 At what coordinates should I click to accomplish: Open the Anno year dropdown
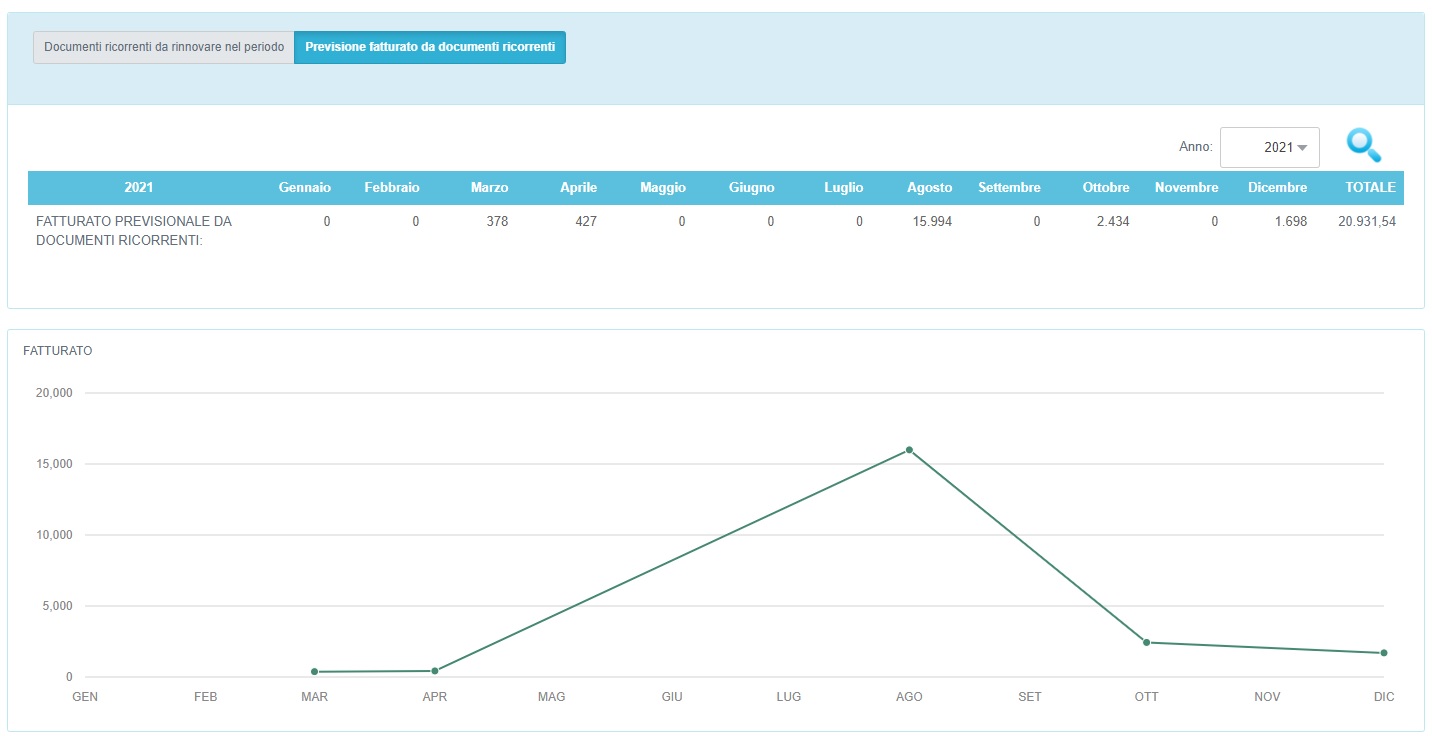[1269, 147]
